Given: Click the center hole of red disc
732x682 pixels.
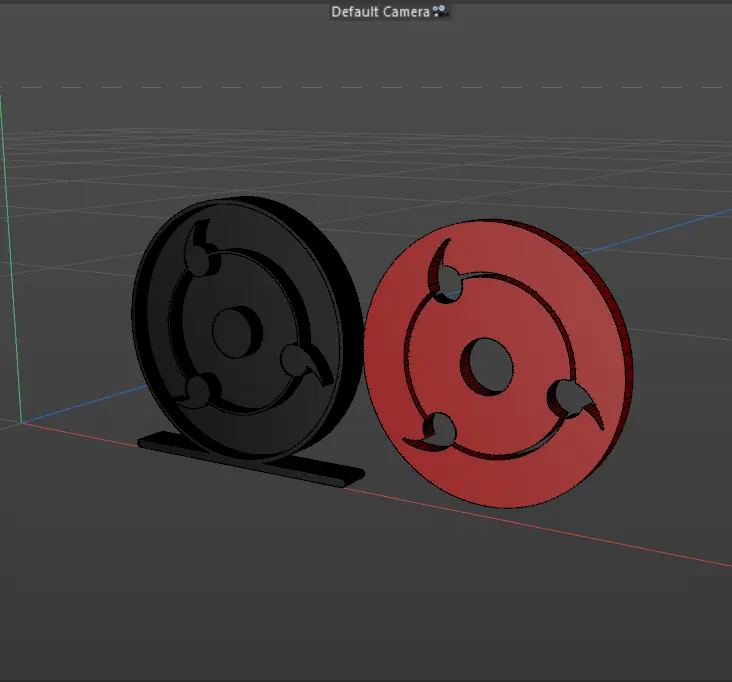Looking at the screenshot, I should click(488, 363).
